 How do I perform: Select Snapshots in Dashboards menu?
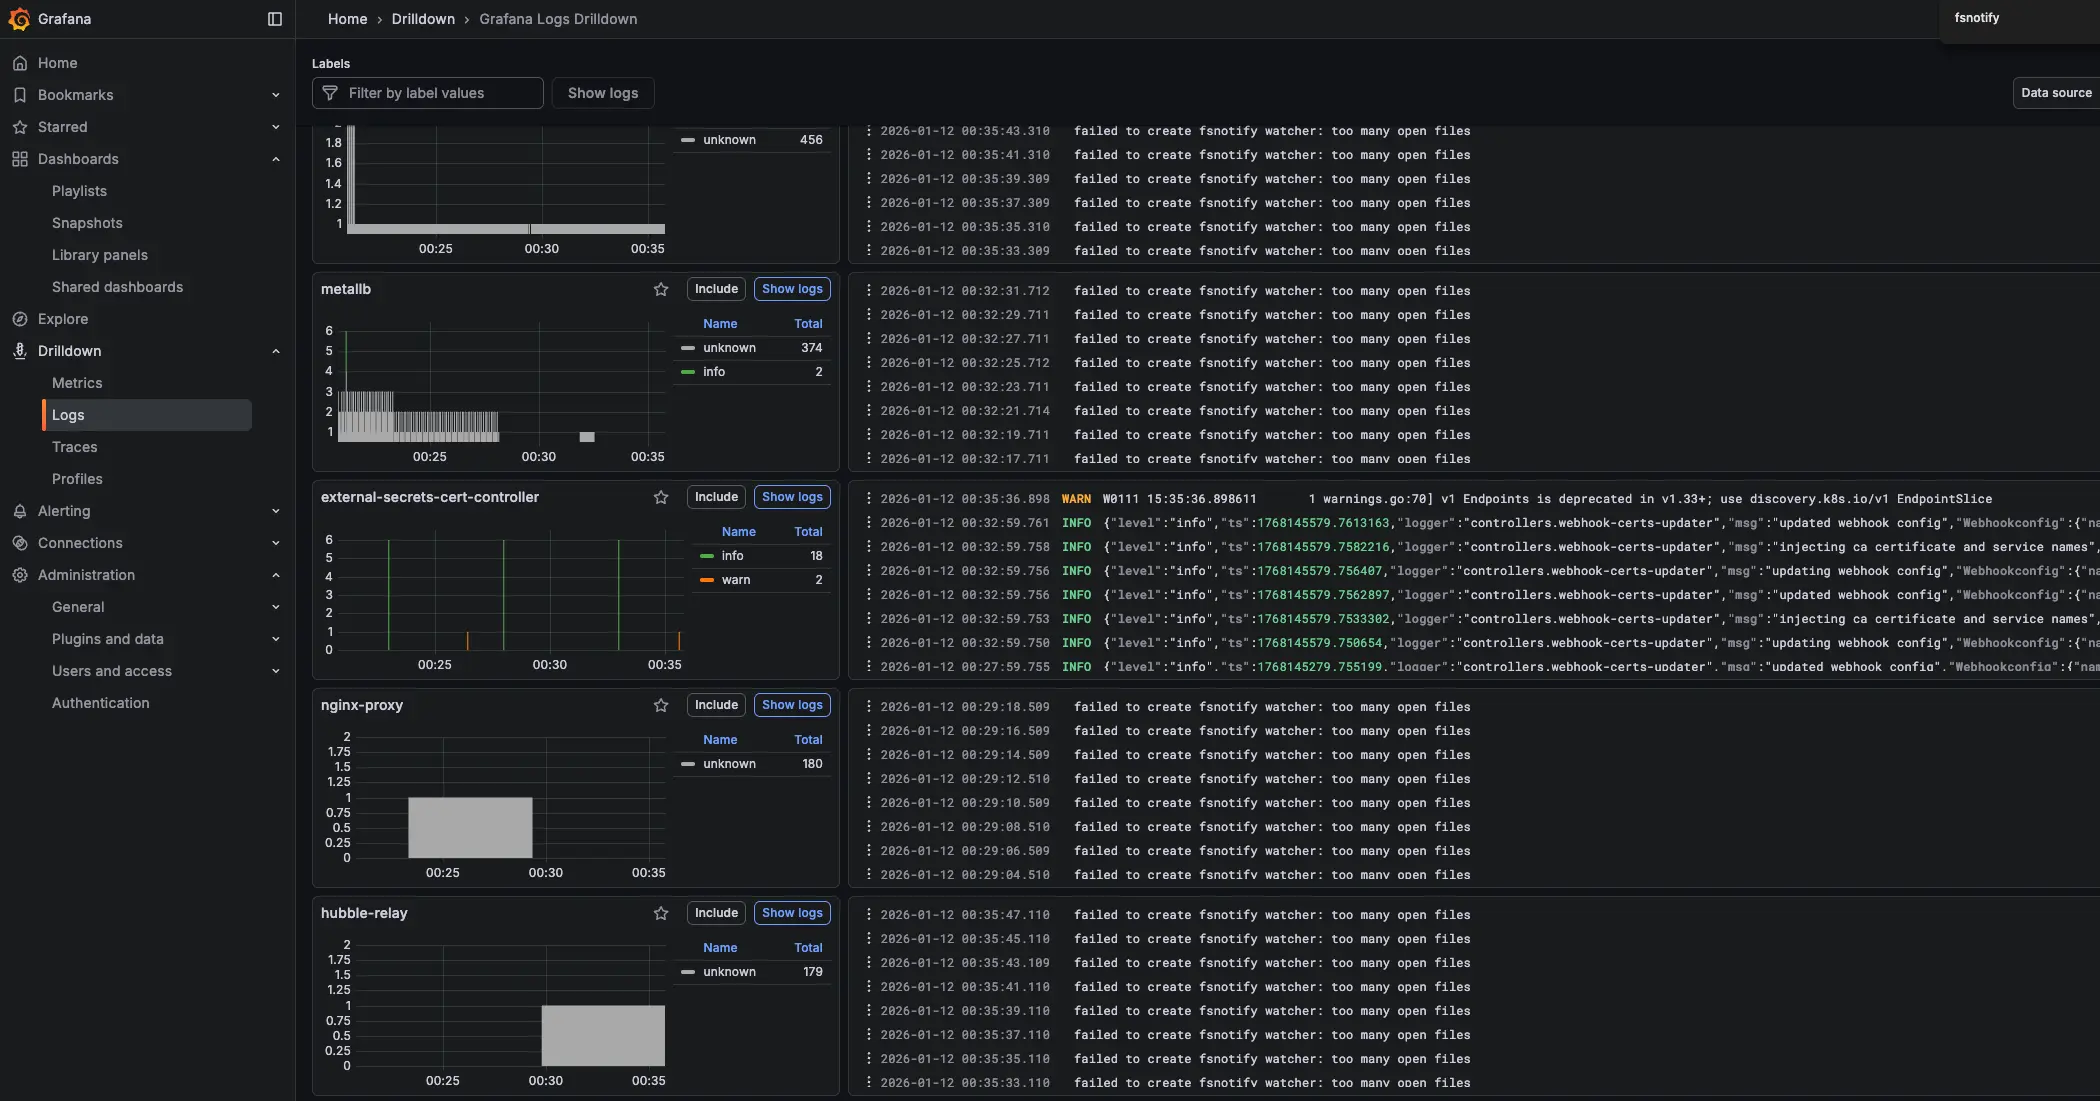(x=87, y=223)
